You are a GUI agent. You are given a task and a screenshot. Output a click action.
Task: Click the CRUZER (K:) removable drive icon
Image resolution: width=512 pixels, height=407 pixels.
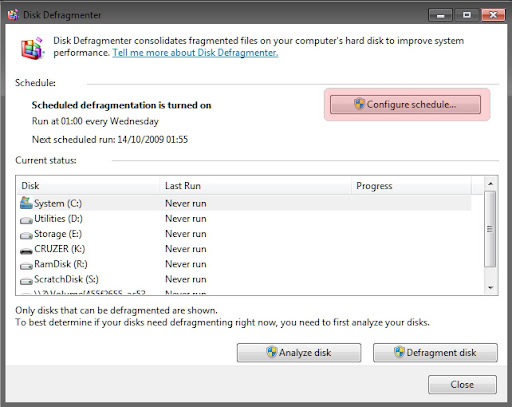tap(26, 251)
